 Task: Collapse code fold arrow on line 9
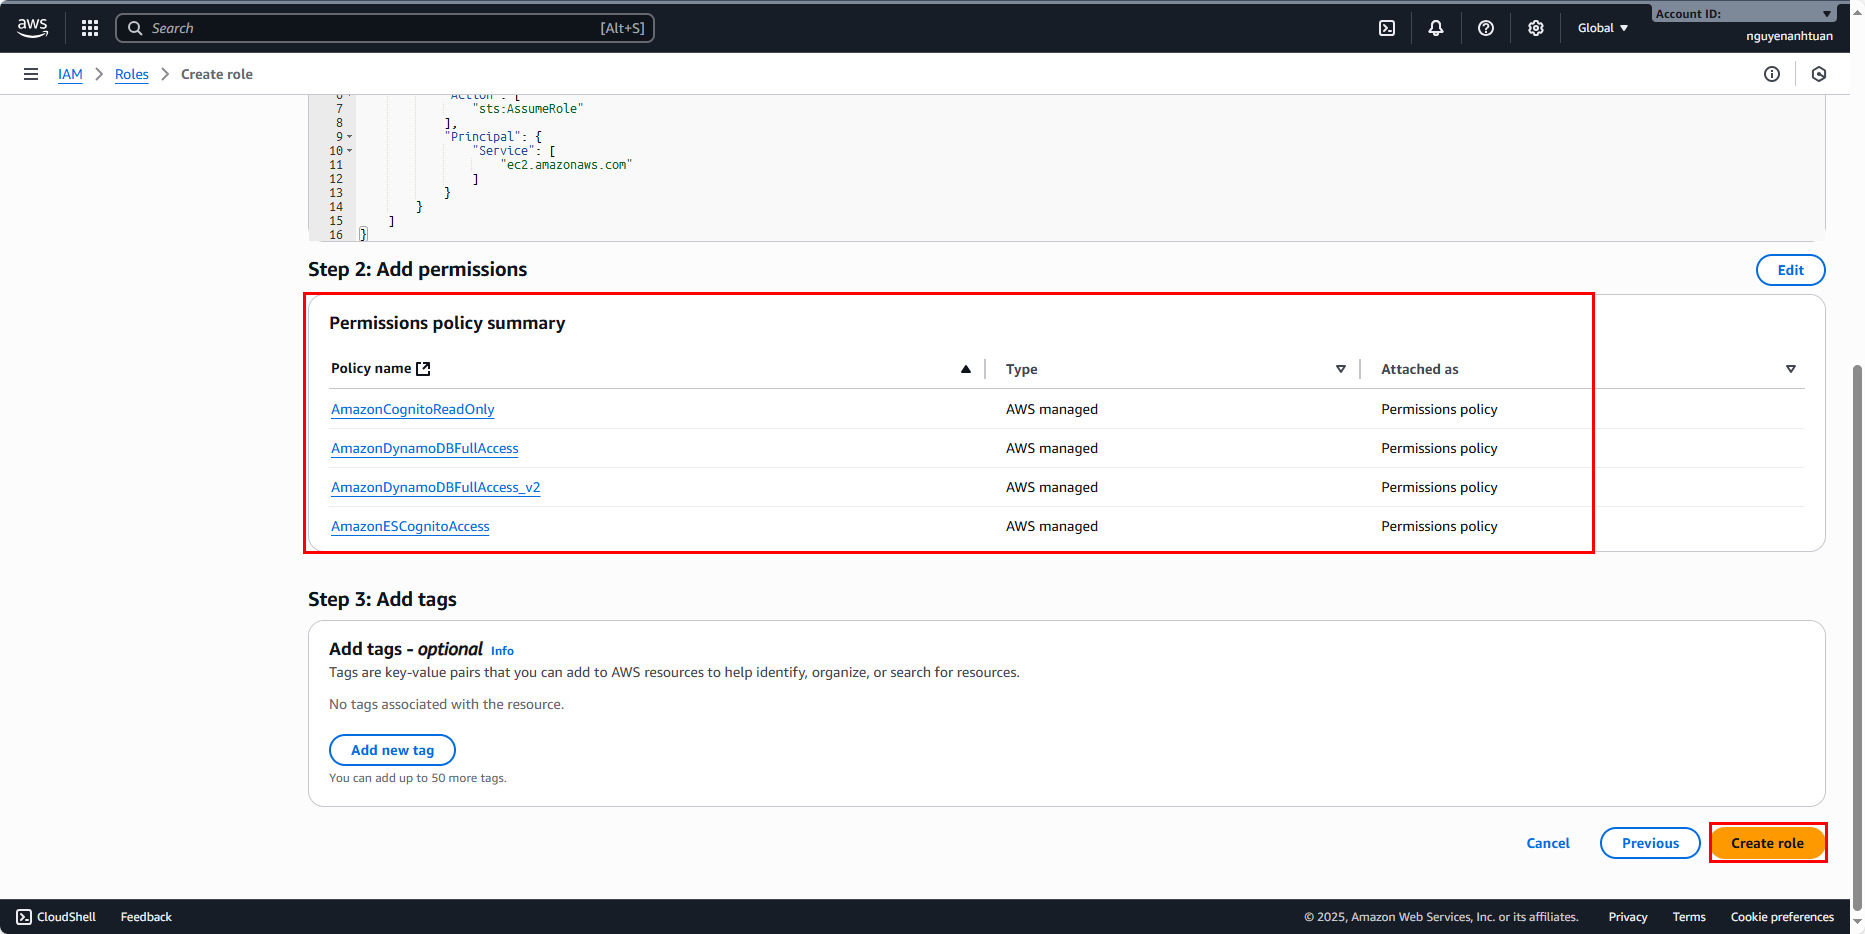pyautogui.click(x=349, y=137)
